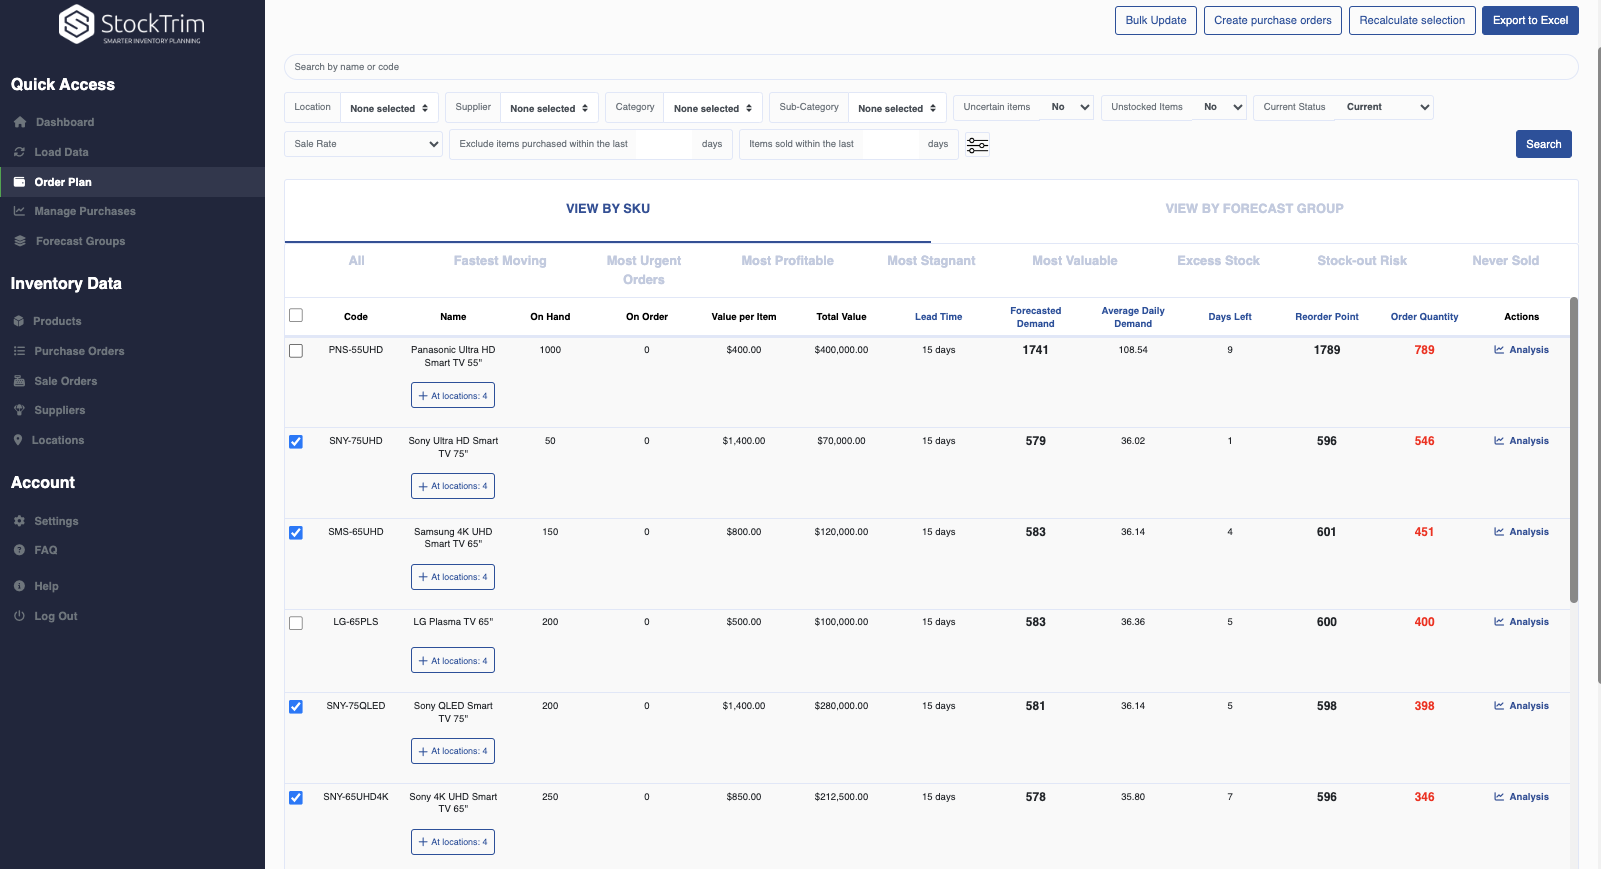Toggle the select-all header checkbox
The width and height of the screenshot is (1601, 869).
pyautogui.click(x=296, y=316)
